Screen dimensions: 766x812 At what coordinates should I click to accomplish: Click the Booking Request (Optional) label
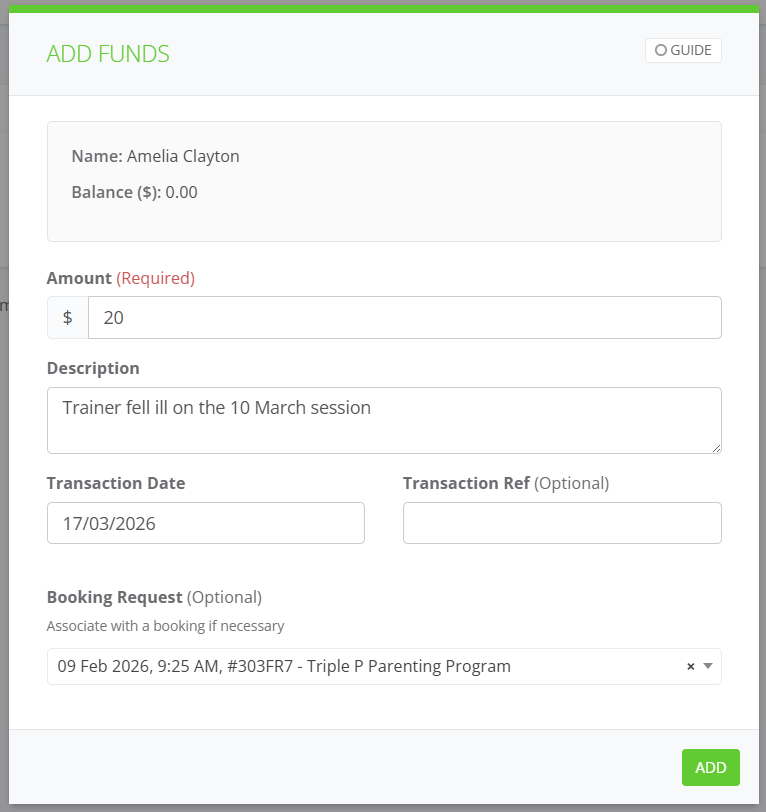(x=154, y=597)
